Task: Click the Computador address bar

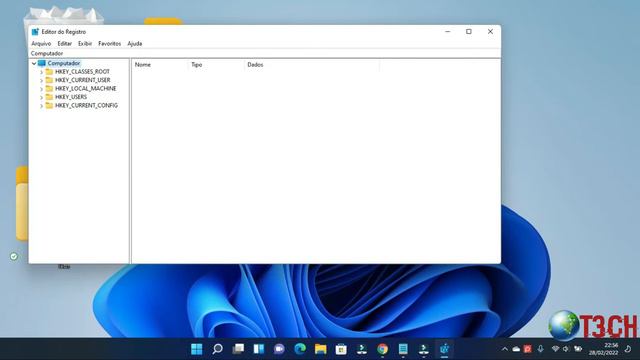Action: [264, 53]
